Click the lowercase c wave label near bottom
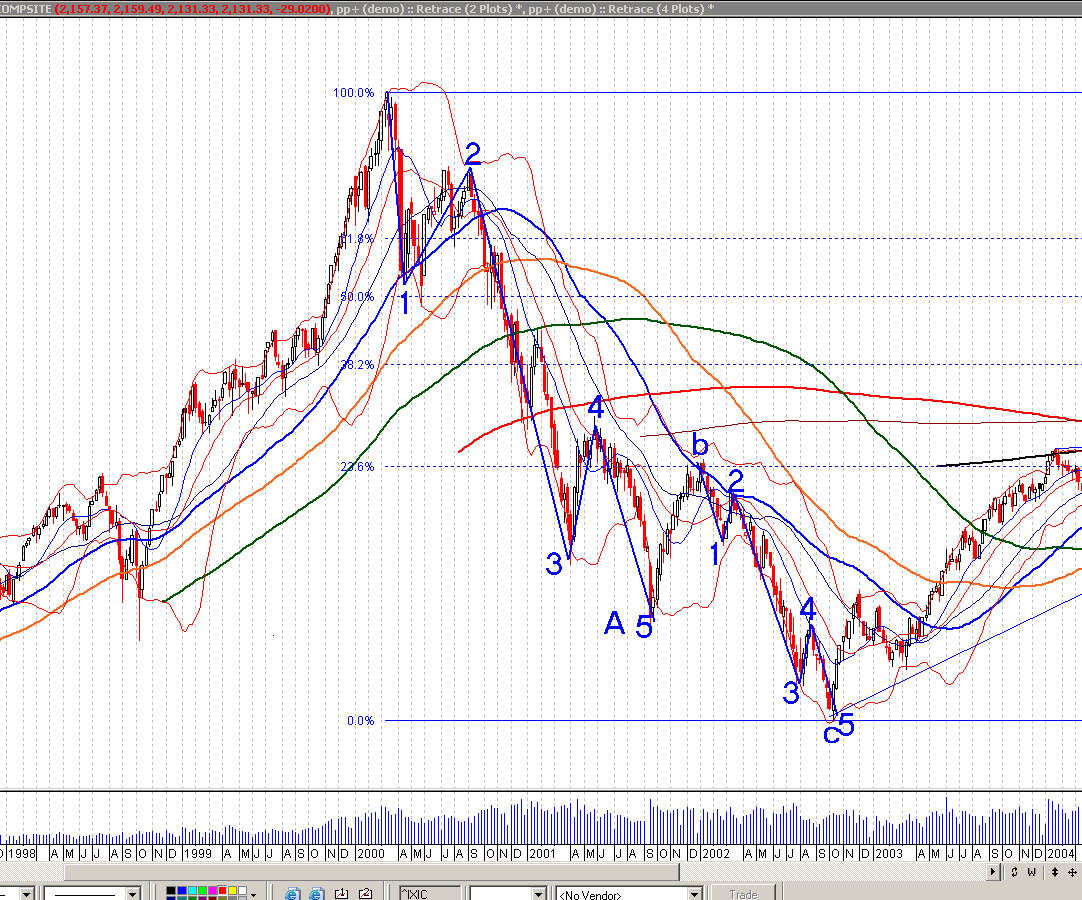The height and width of the screenshot is (900, 1082). [832, 733]
